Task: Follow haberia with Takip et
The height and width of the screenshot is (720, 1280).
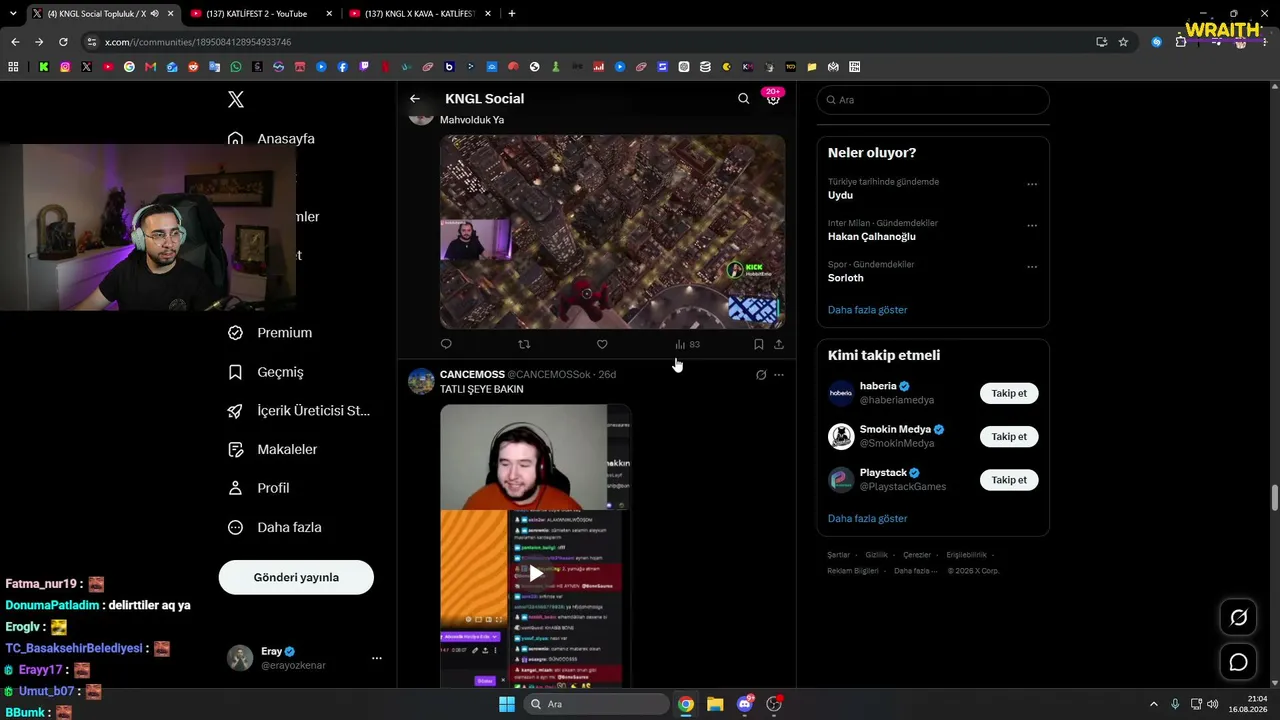Action: coord(1009,393)
